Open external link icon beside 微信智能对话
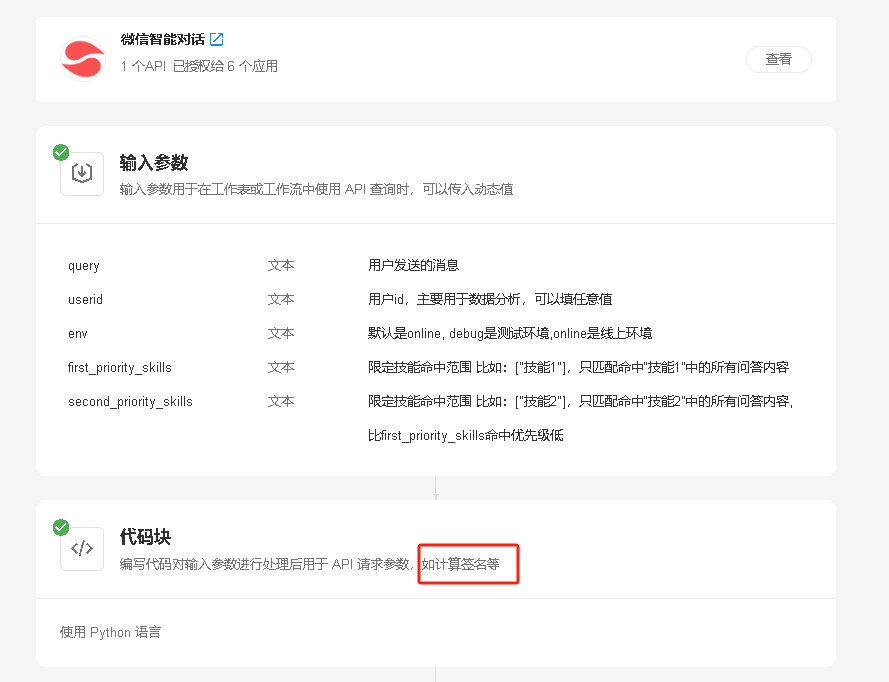The image size is (889, 682). pos(217,39)
